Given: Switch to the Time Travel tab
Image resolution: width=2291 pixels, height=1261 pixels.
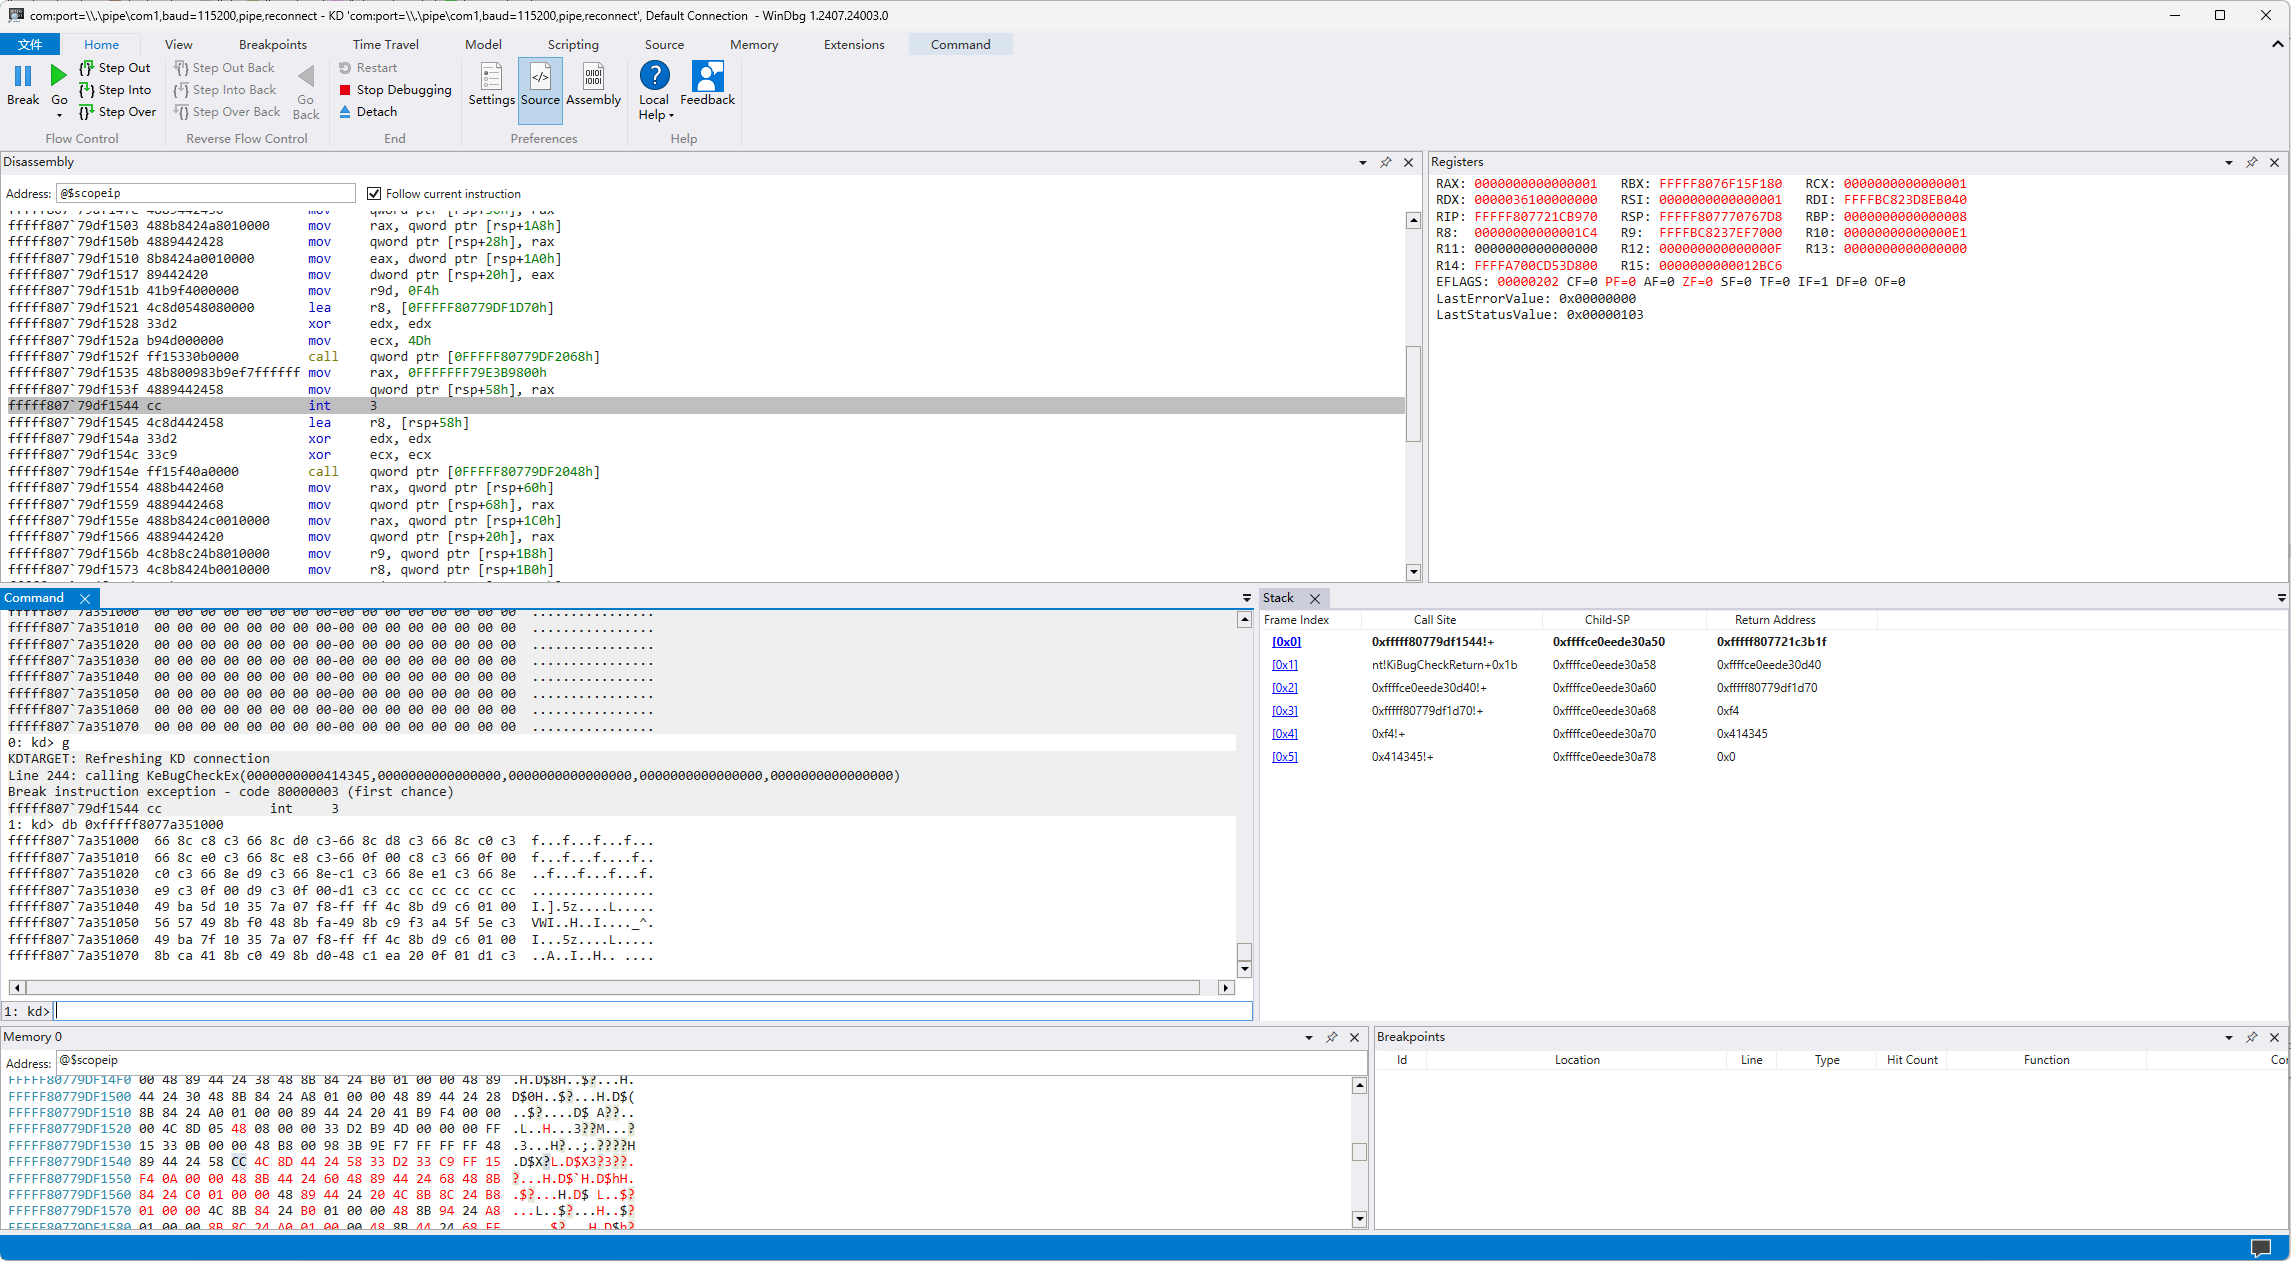Looking at the screenshot, I should click(x=385, y=44).
